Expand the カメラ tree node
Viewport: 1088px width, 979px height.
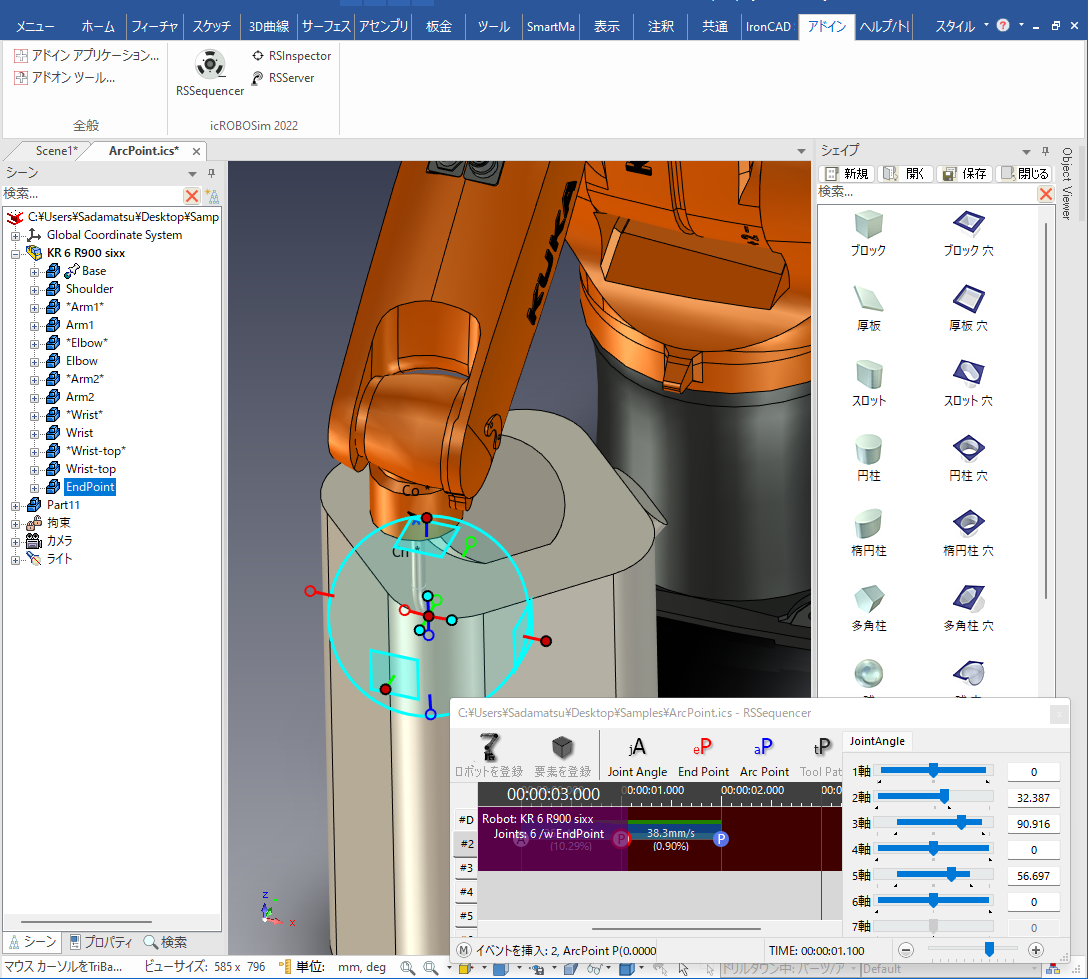pos(16,541)
